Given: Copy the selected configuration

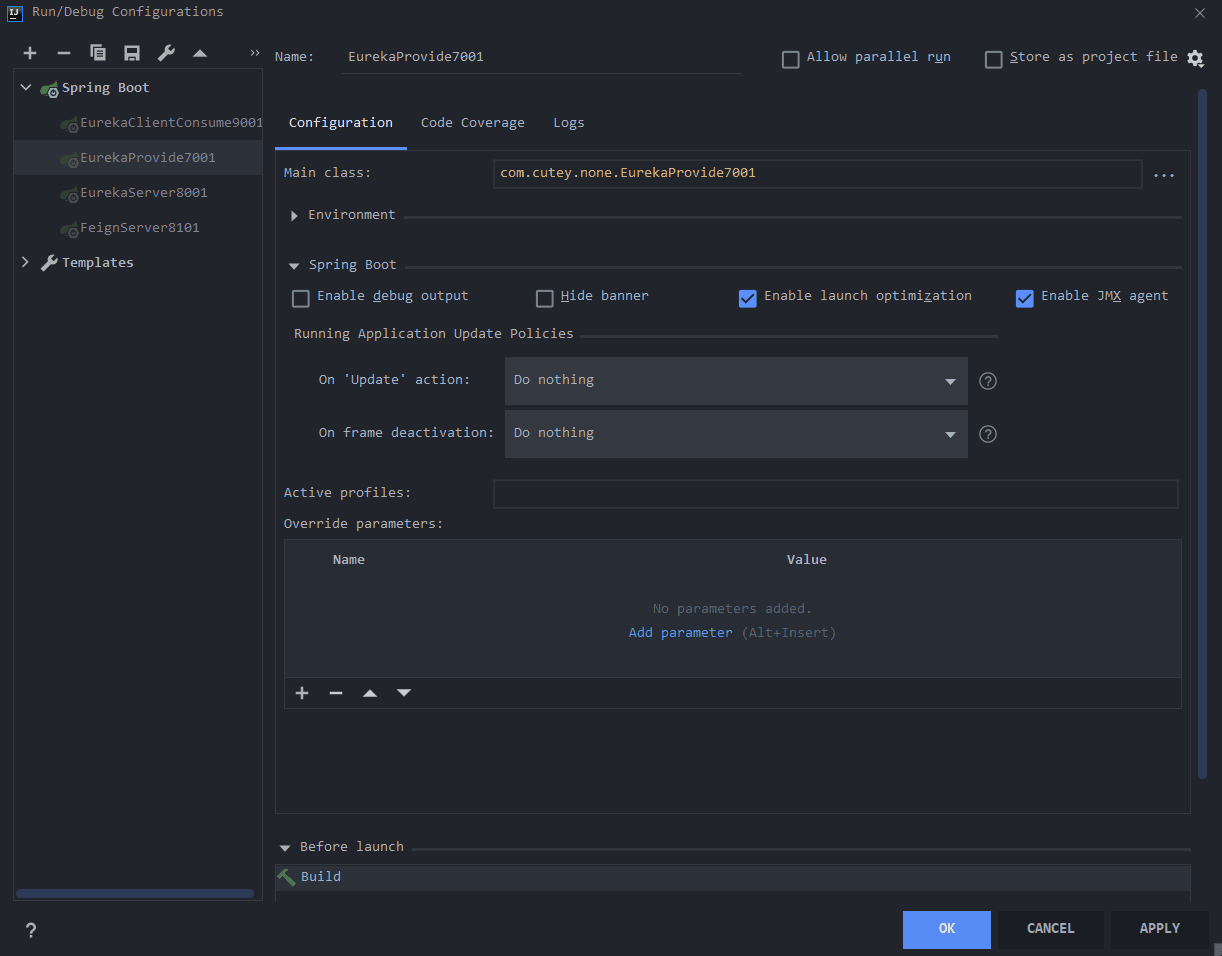Looking at the screenshot, I should (x=98, y=53).
